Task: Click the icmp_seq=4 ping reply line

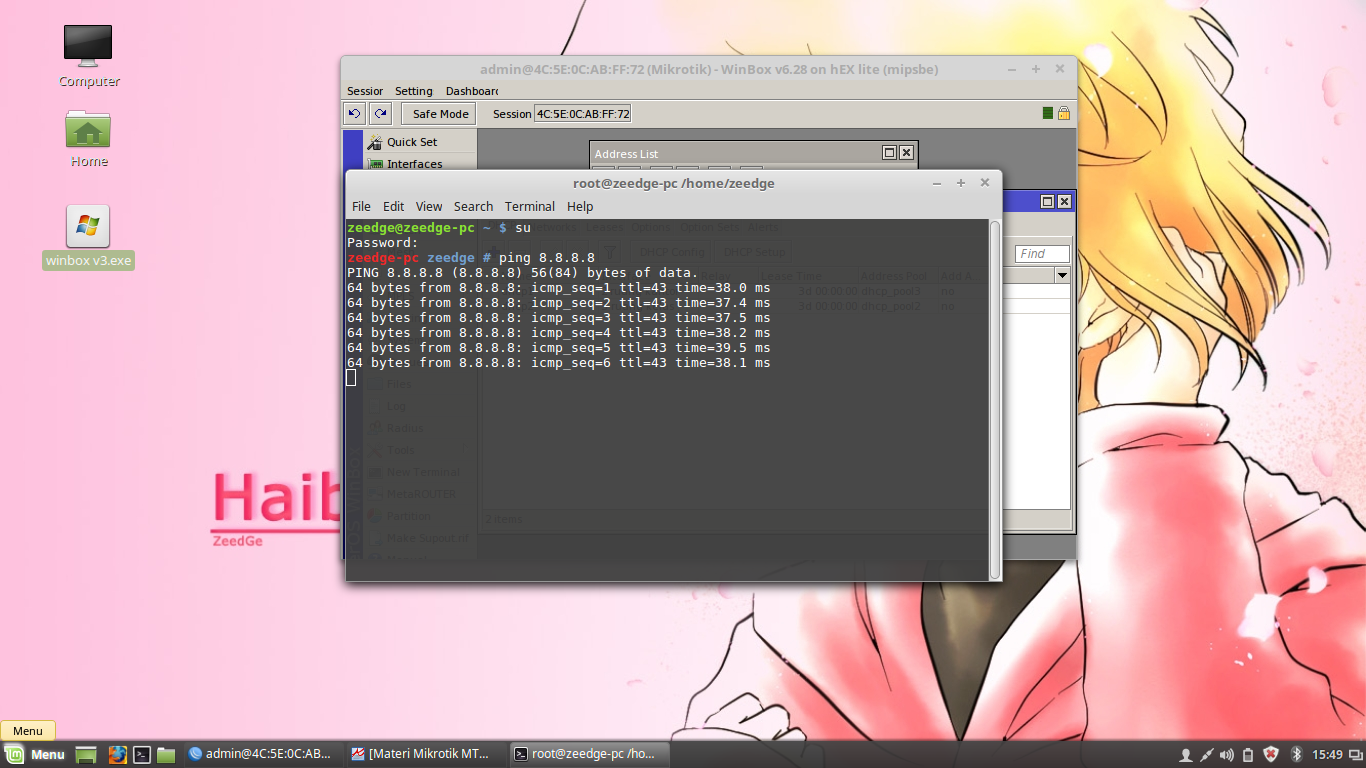Action: coord(559,333)
